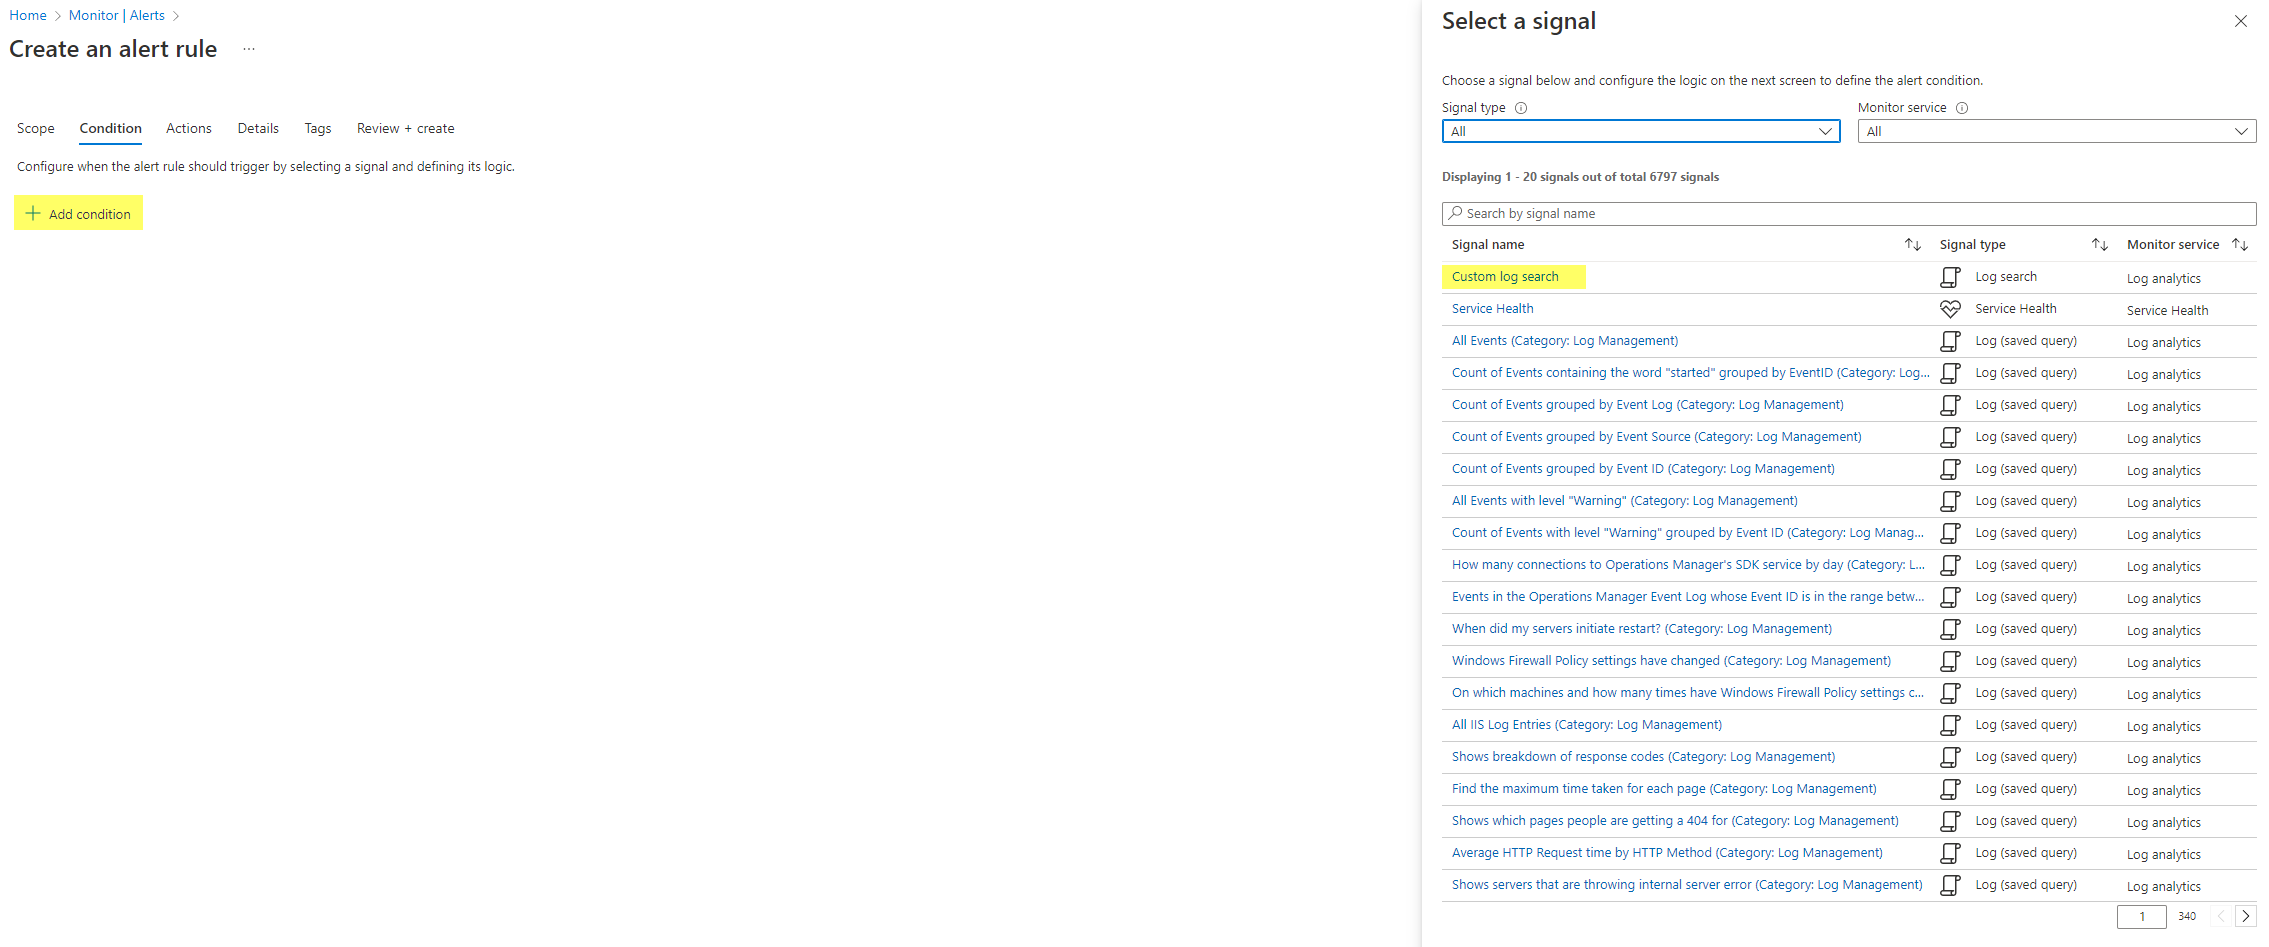This screenshot has height=947, width=2269.
Task: Go to next page of signals
Action: pos(2246,916)
